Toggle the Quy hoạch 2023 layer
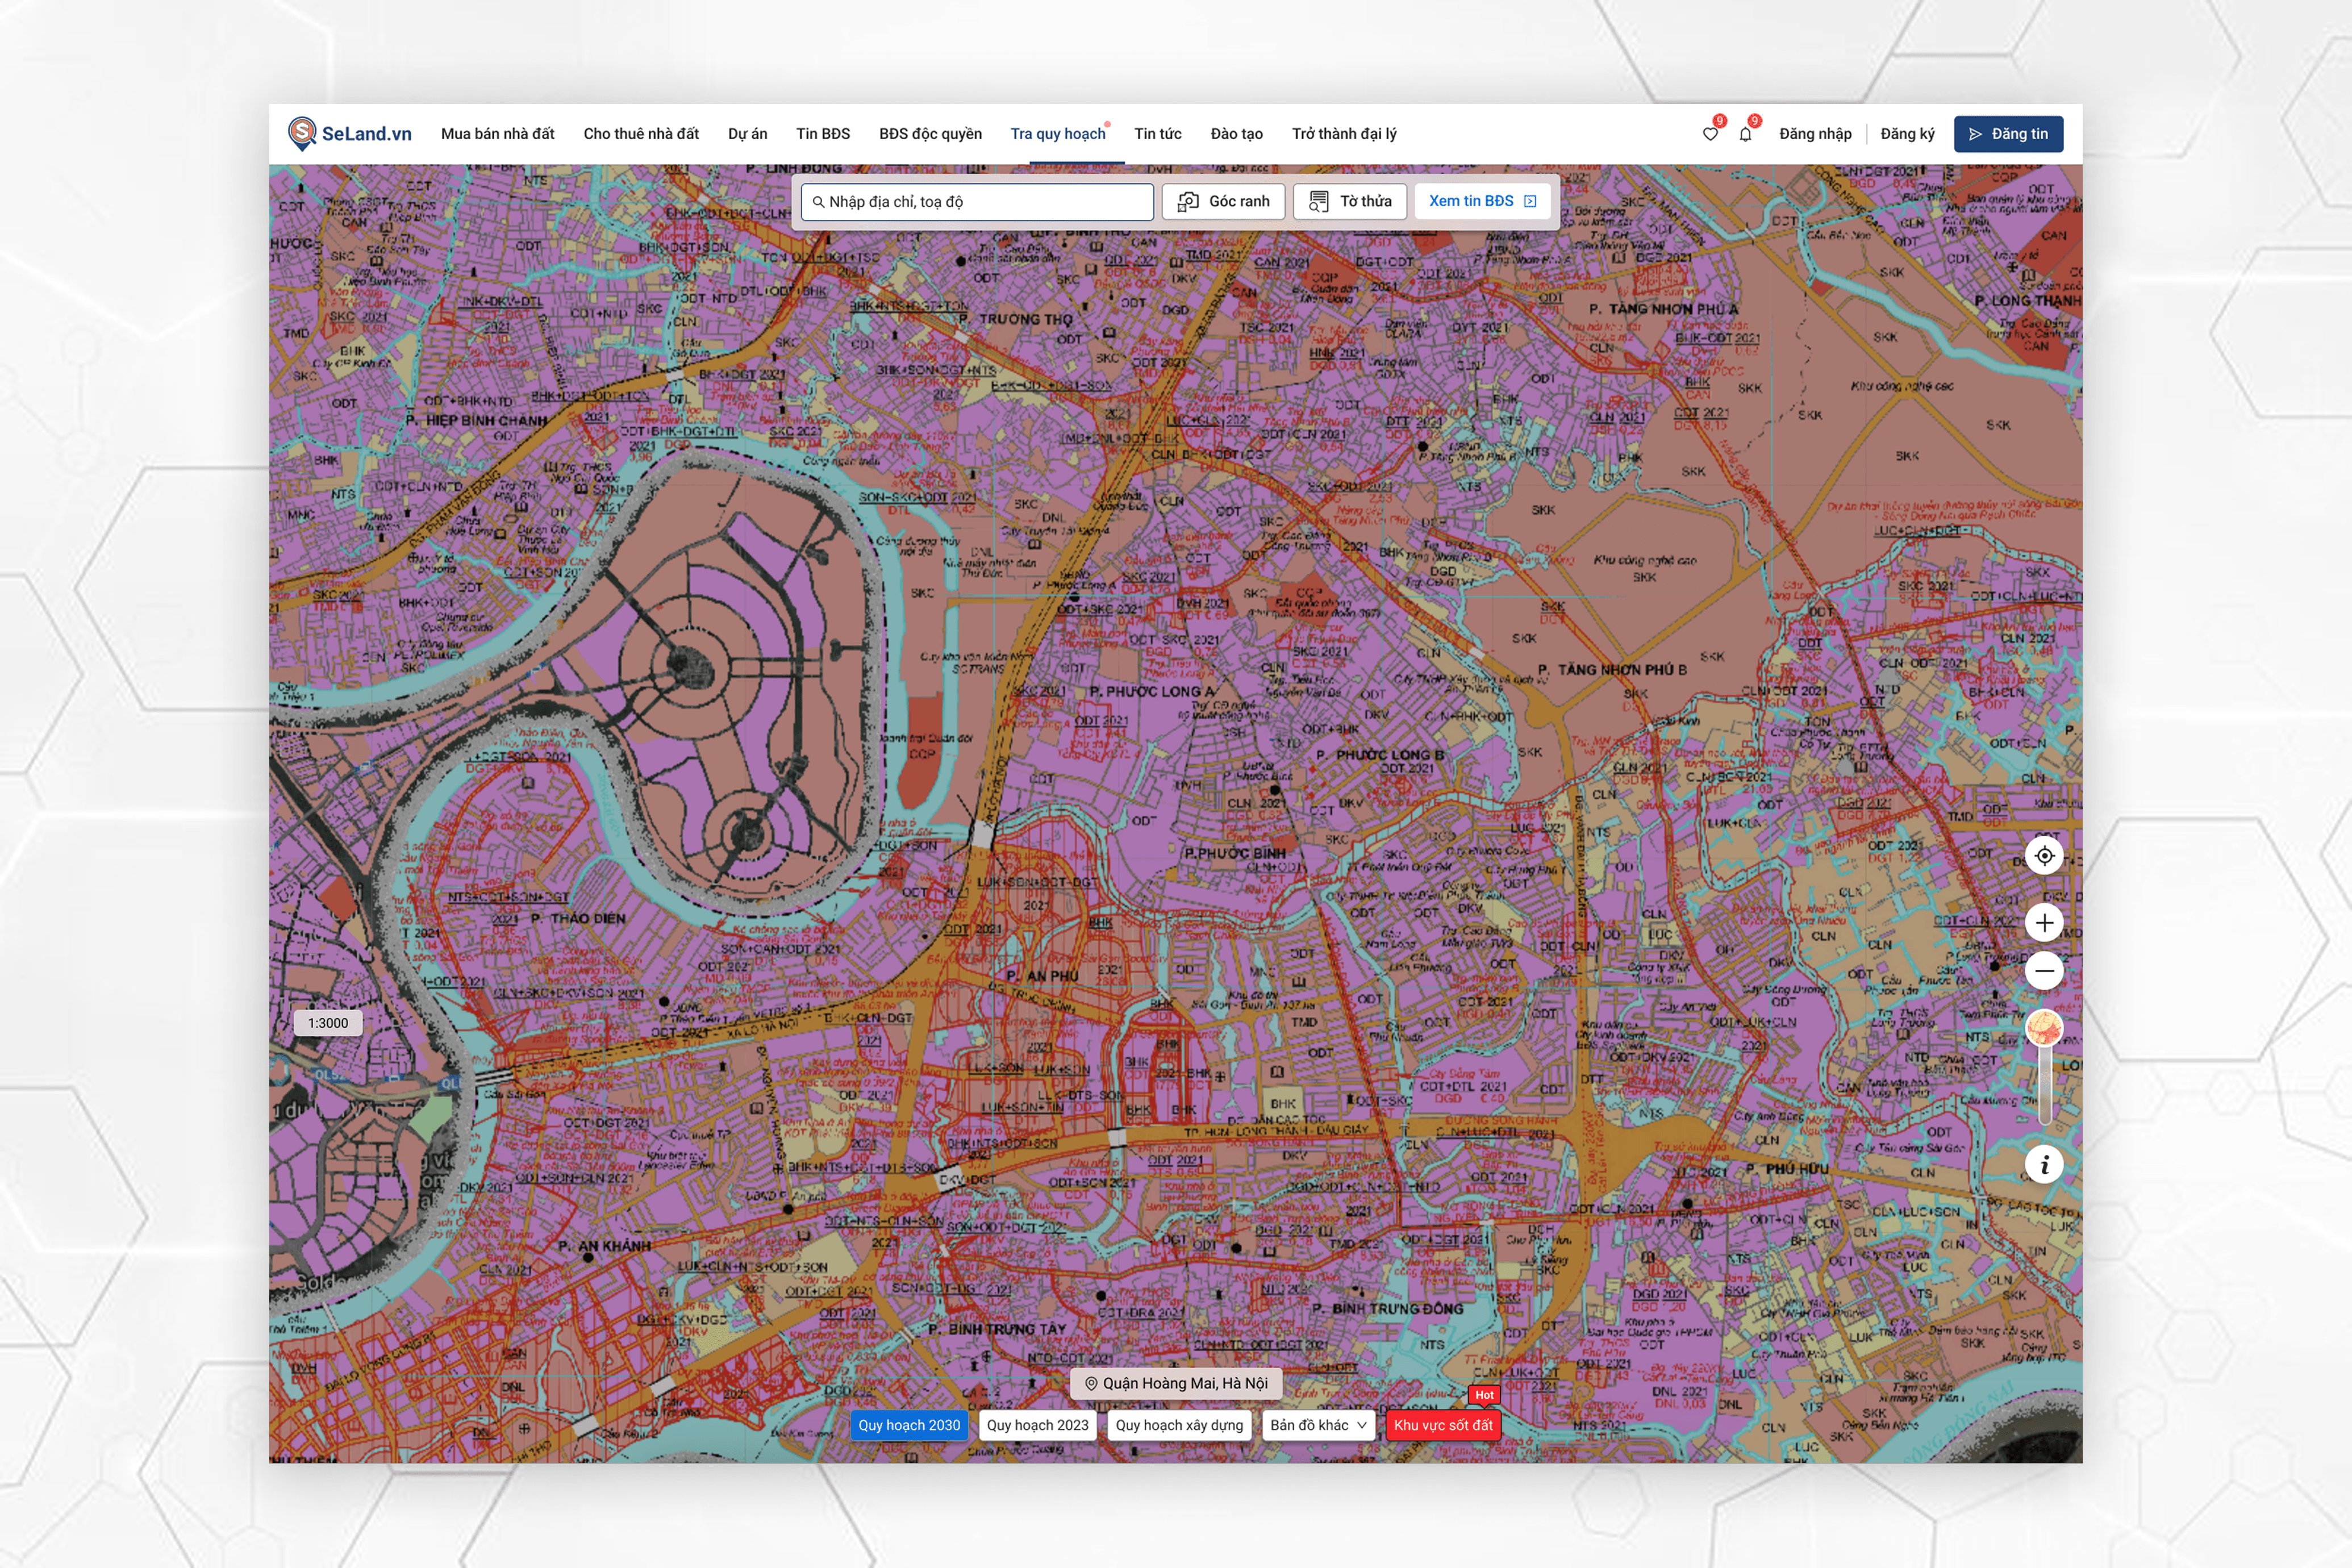The image size is (2352, 1568). 1037,1425
